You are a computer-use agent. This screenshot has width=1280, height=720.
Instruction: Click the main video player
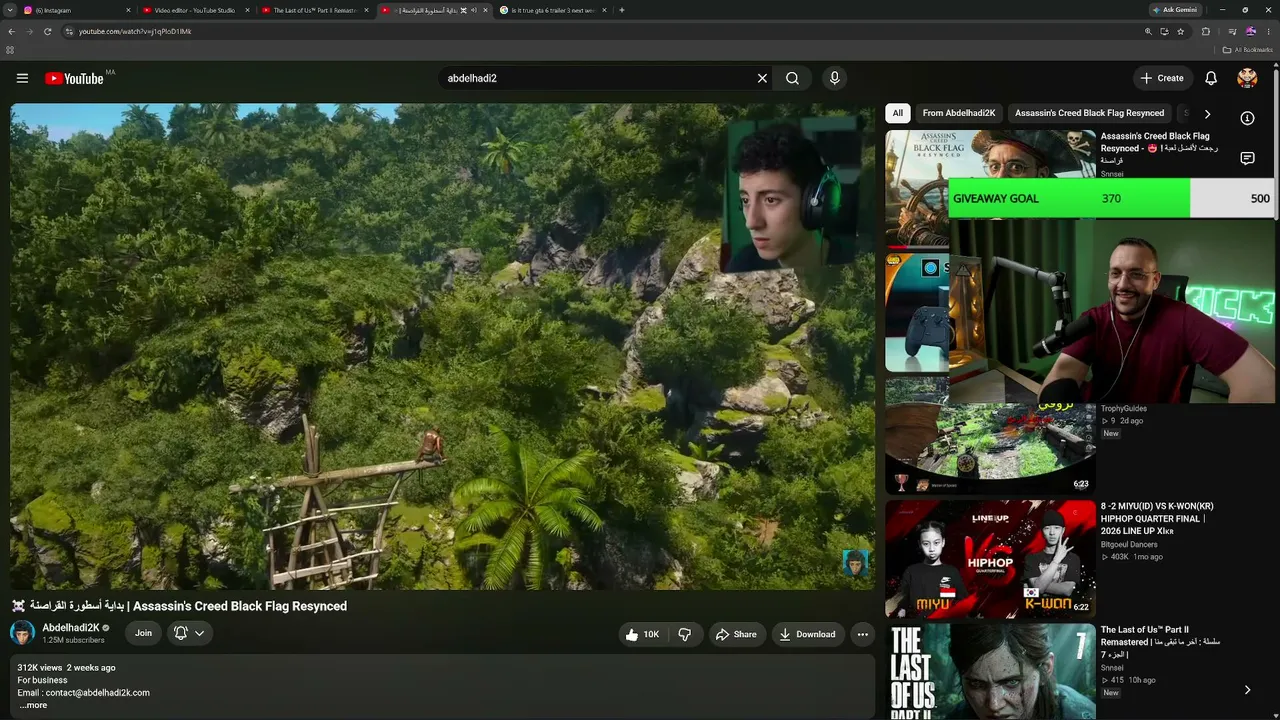443,346
